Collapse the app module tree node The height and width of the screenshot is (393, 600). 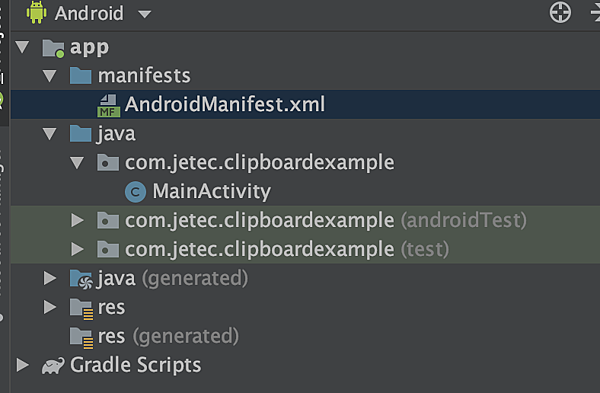22,47
